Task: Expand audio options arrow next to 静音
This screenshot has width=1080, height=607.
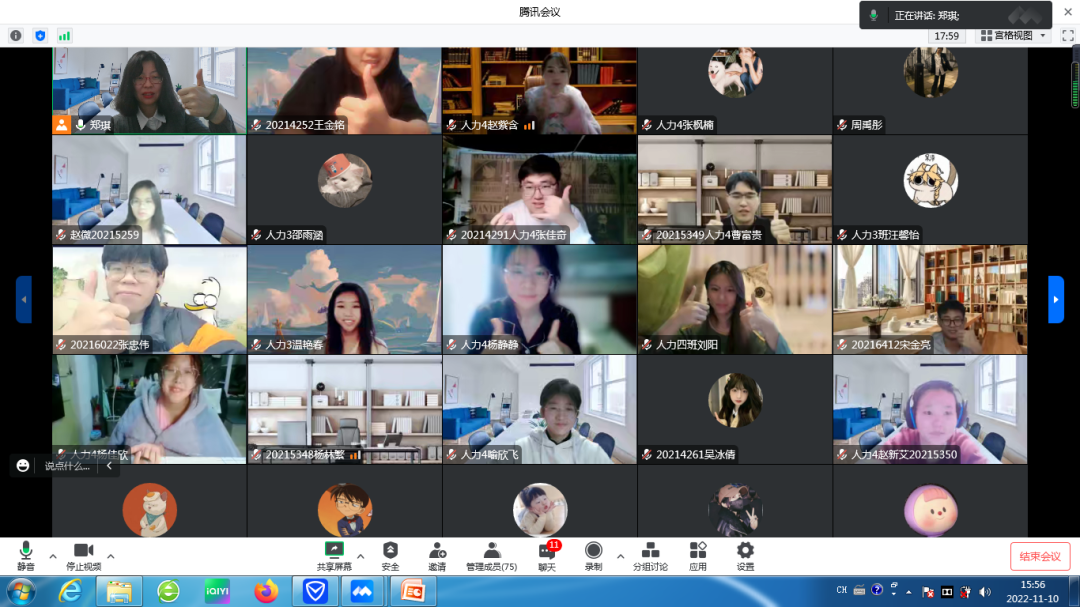Action: (52, 556)
